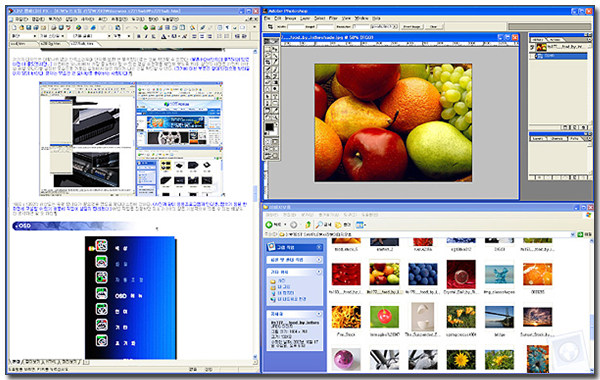This screenshot has width=600, height=380.
Task: Switch to the Channels tab in Photoshop
Action: tap(557, 138)
